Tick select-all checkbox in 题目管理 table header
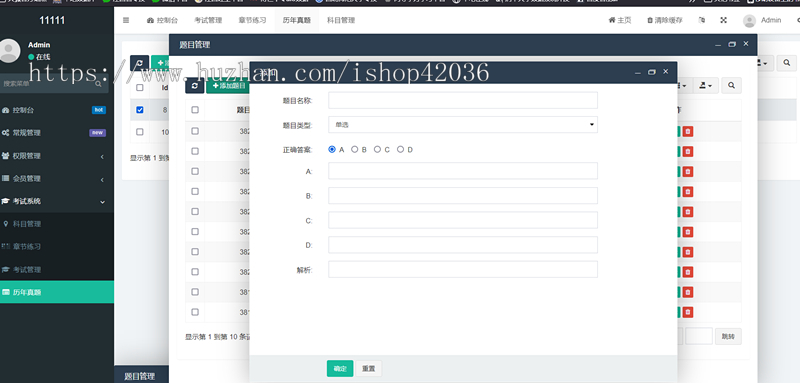Viewport: 800px width, 383px height. coord(195,110)
